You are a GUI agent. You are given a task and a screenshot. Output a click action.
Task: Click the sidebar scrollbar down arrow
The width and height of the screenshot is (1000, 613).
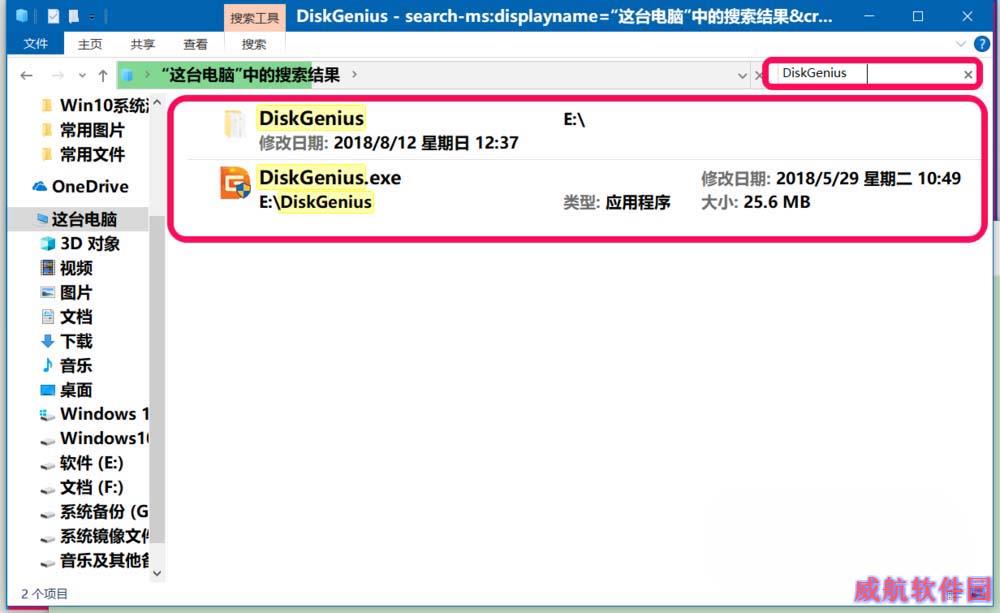(x=157, y=573)
